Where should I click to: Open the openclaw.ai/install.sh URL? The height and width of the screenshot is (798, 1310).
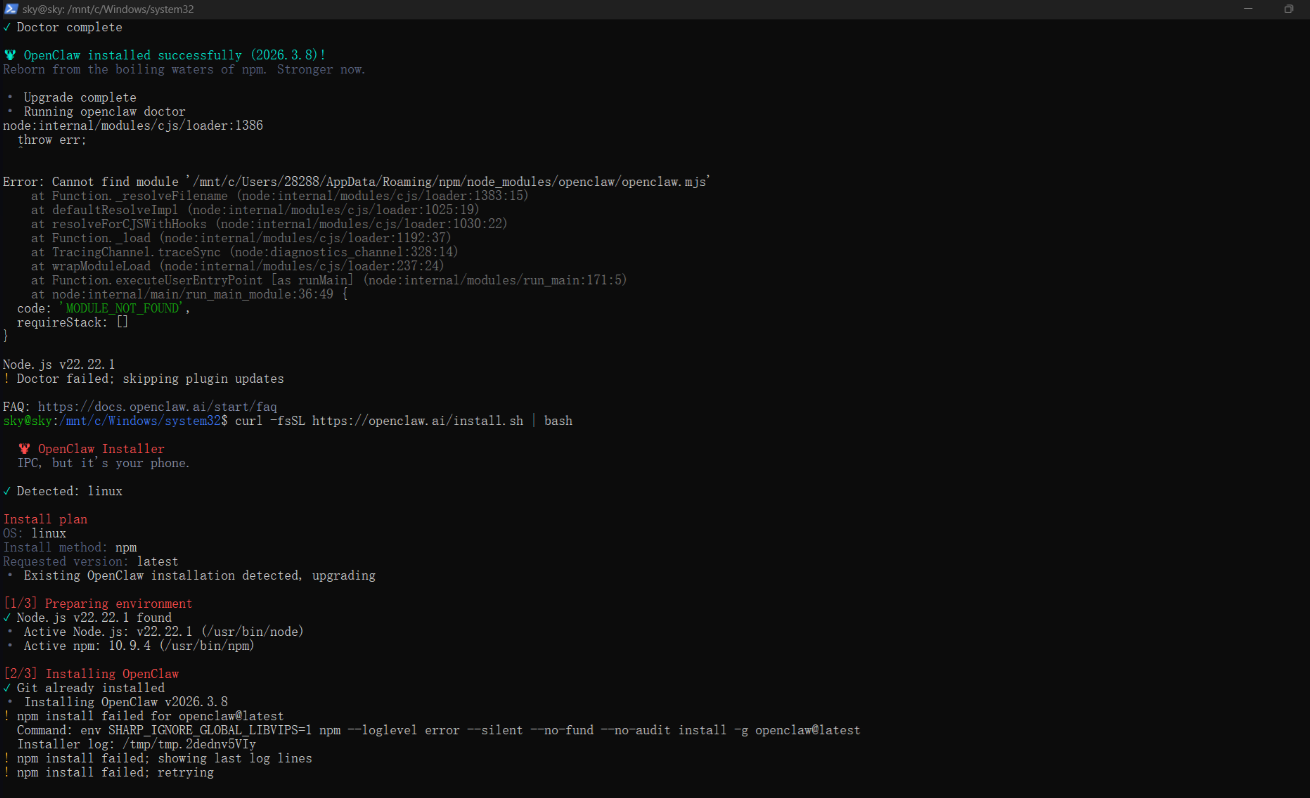417,421
